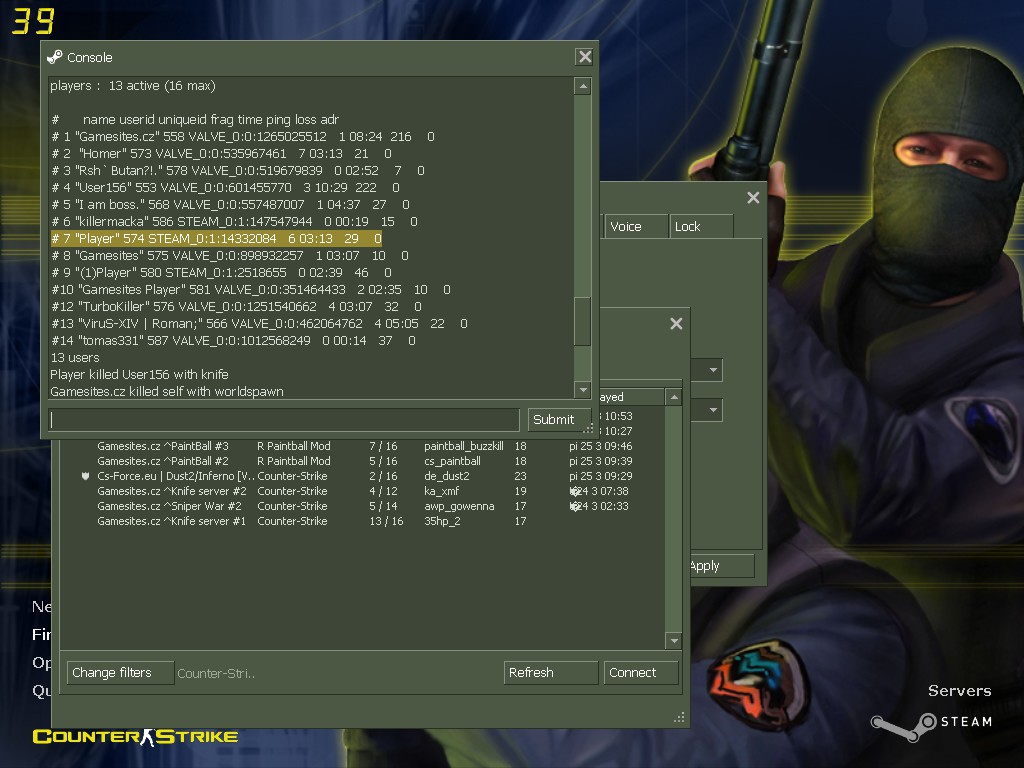Click the awp_gowenna map name
The height and width of the screenshot is (768, 1024).
[459, 506]
